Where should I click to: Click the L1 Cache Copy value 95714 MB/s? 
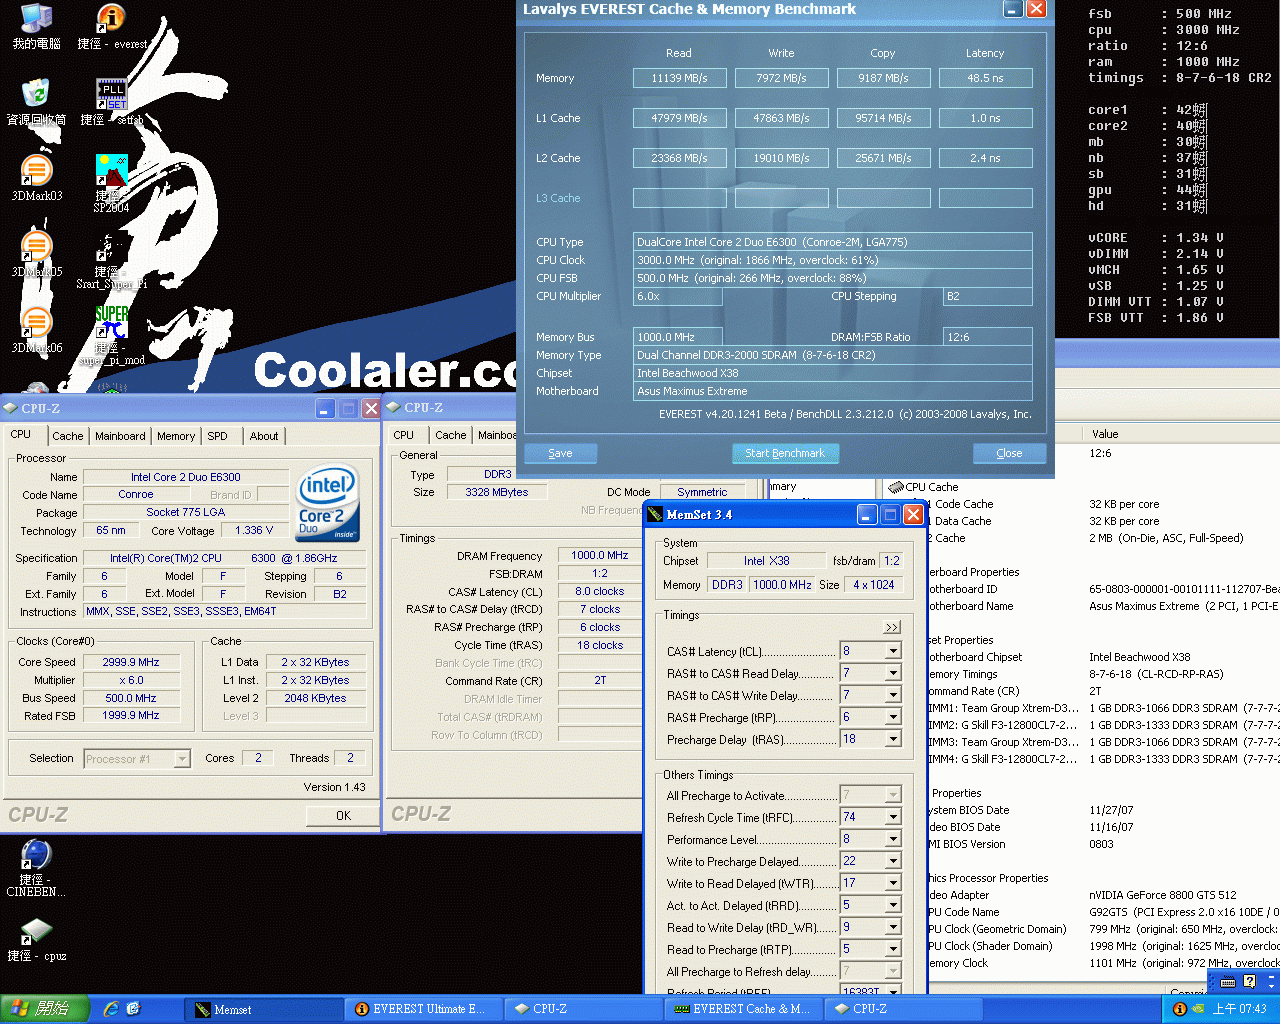[883, 118]
